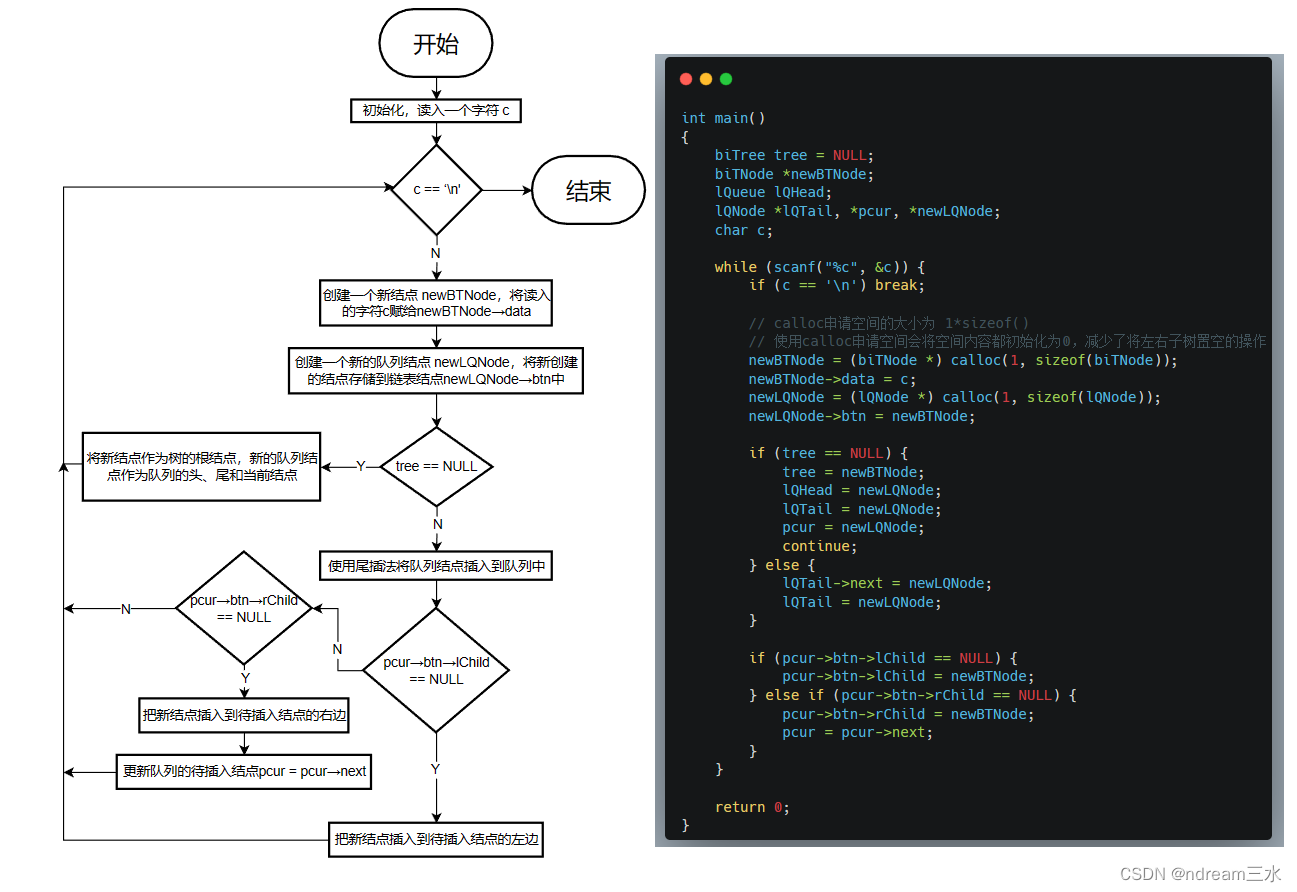This screenshot has height=892, width=1297.
Task: Click the 'lQueue lQHead;' declaration
Action: pyautogui.click(x=773, y=192)
